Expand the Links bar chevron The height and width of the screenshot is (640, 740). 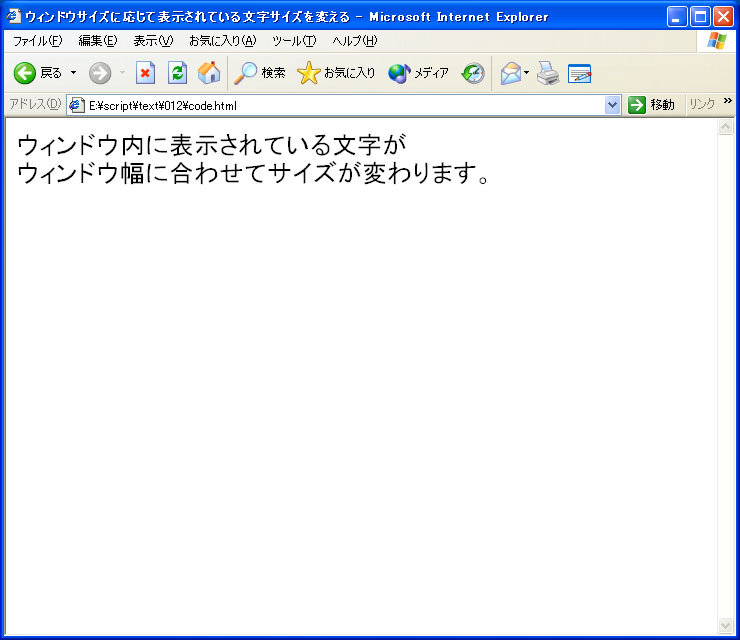pos(727,101)
